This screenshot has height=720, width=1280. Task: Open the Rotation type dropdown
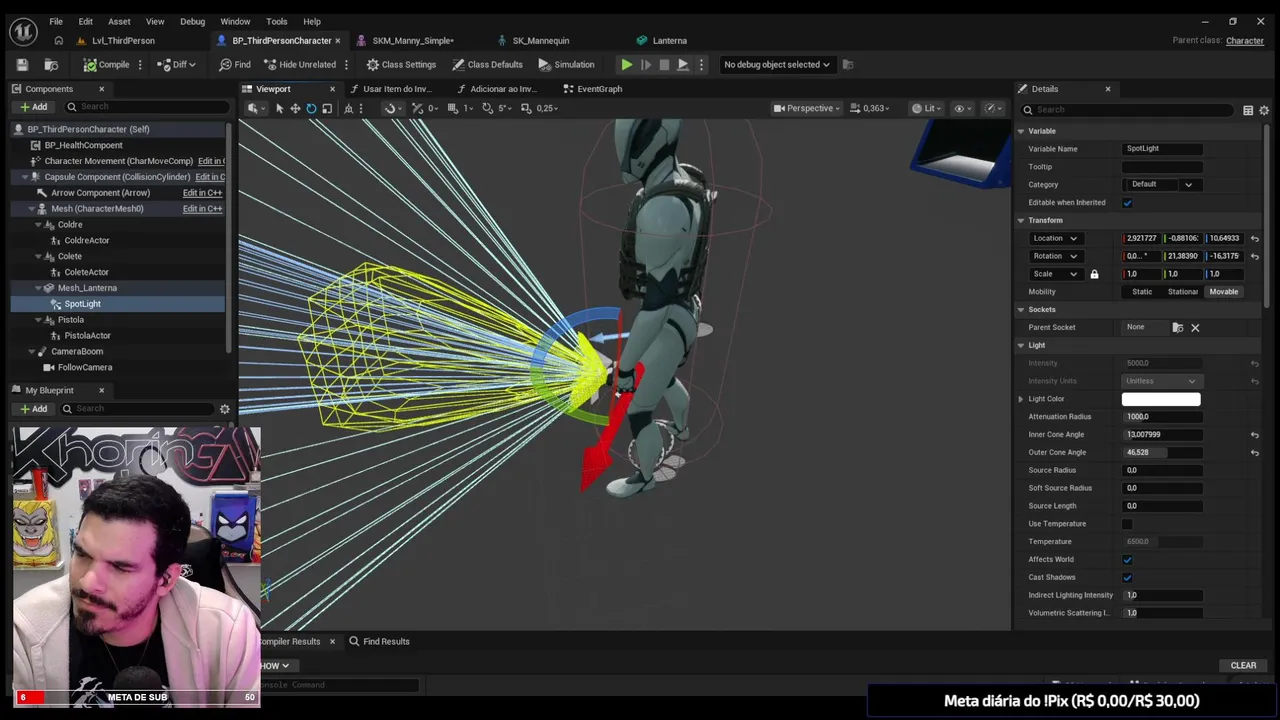(1056, 256)
